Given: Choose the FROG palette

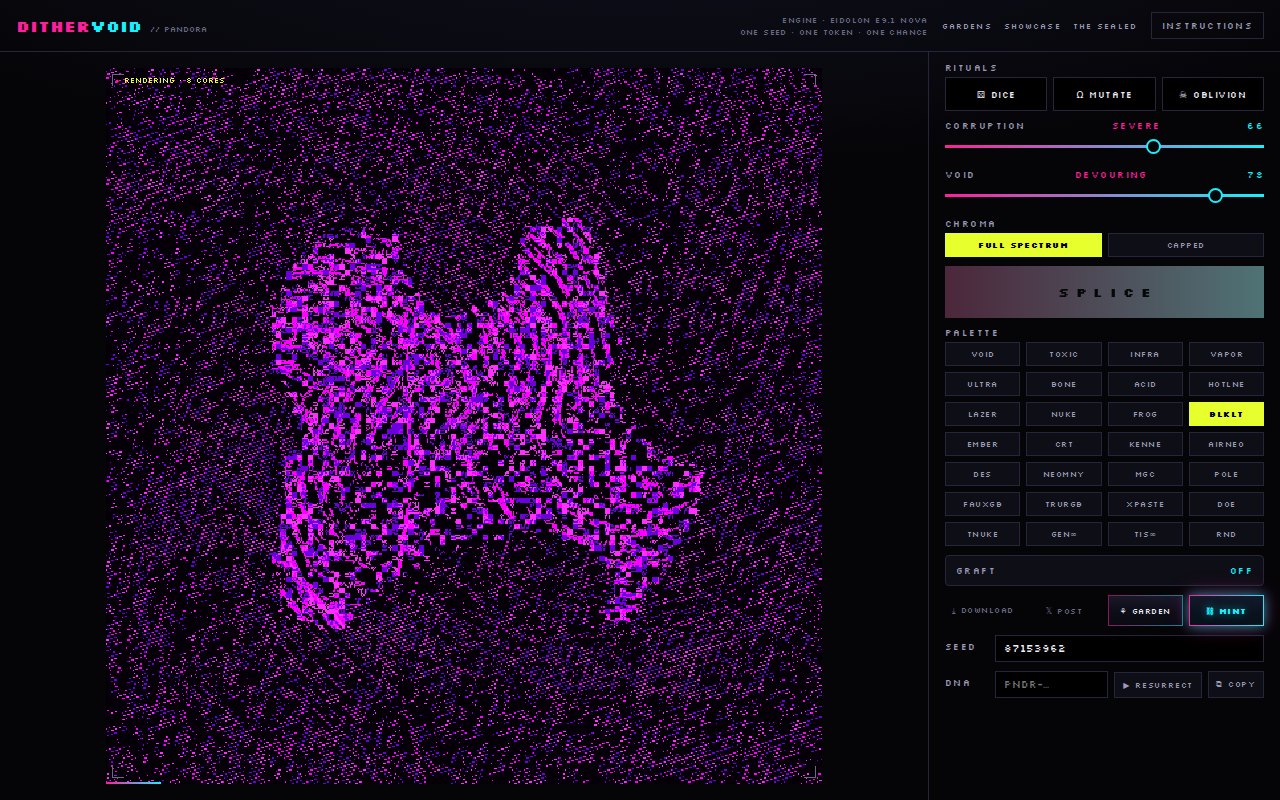Looking at the screenshot, I should [1145, 414].
